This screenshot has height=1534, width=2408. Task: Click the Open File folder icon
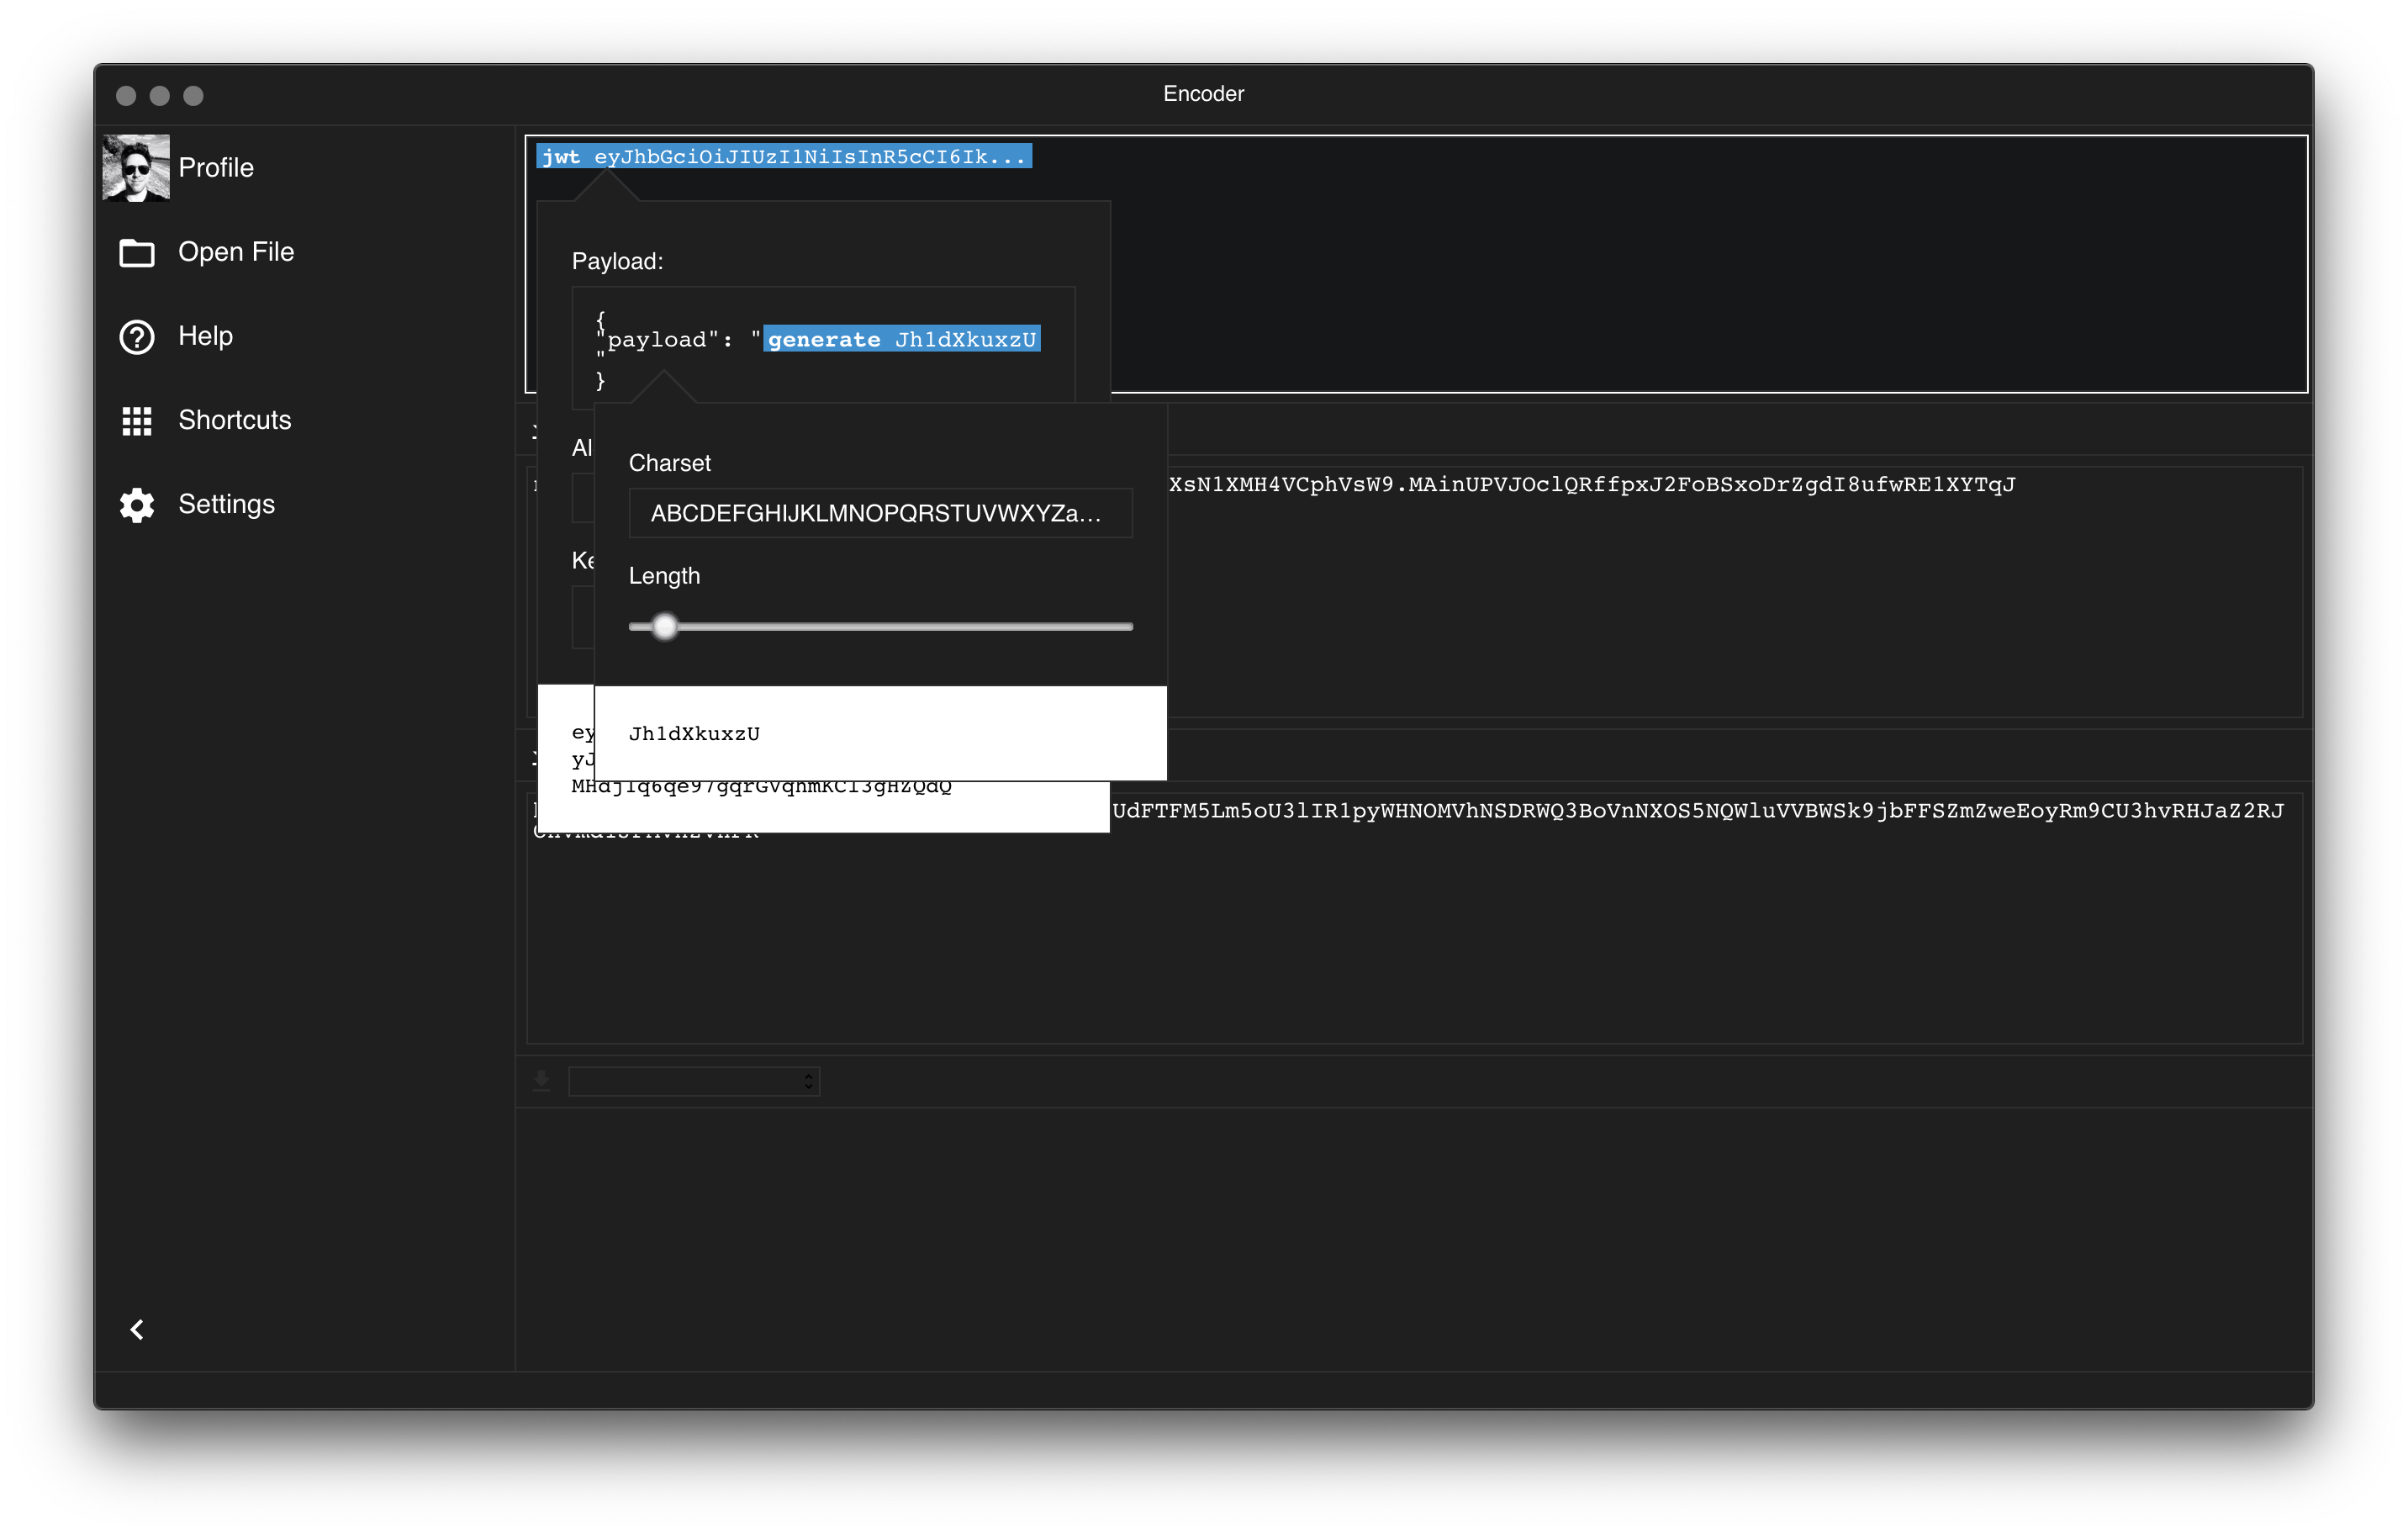[x=136, y=253]
